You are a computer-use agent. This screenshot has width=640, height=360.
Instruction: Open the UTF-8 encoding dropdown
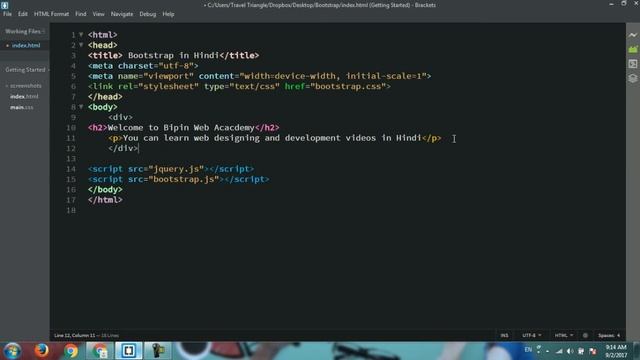(x=531, y=336)
